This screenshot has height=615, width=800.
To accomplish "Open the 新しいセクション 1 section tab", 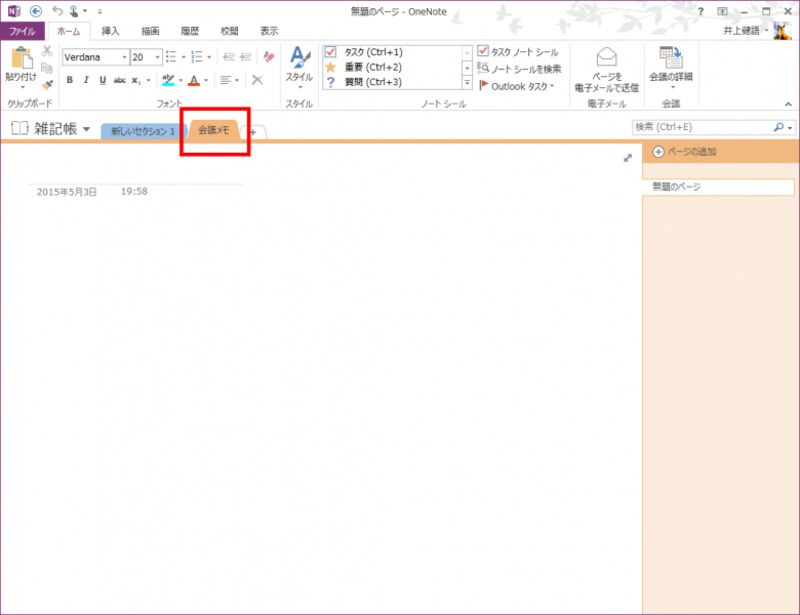I will 142,131.
